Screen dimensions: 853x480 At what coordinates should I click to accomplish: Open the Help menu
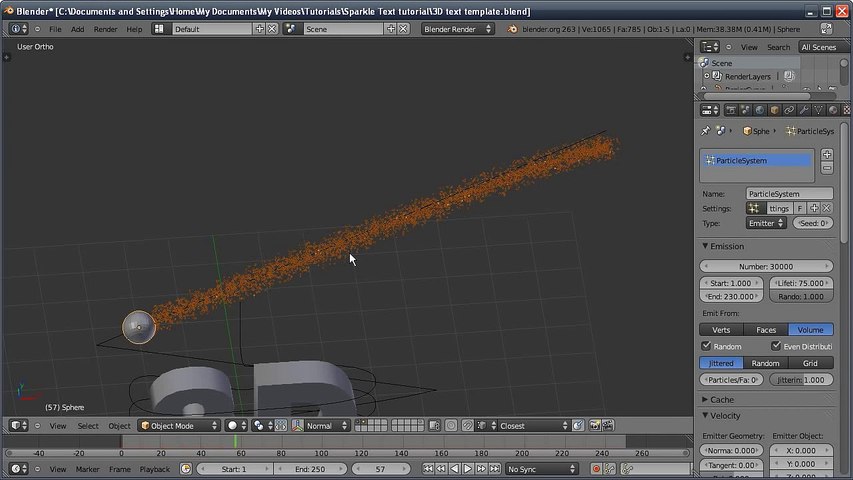(x=134, y=29)
